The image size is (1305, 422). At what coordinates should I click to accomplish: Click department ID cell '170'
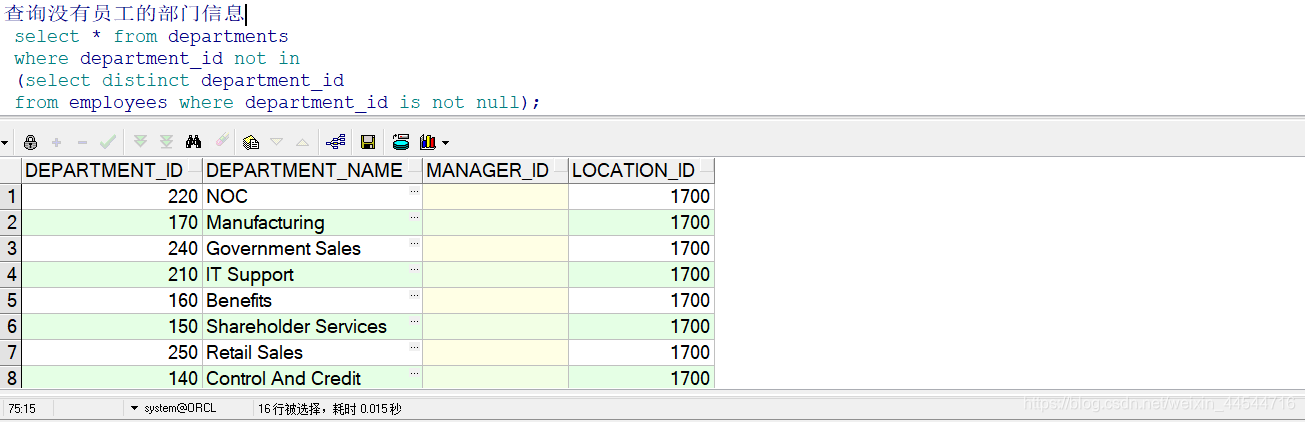pos(112,222)
